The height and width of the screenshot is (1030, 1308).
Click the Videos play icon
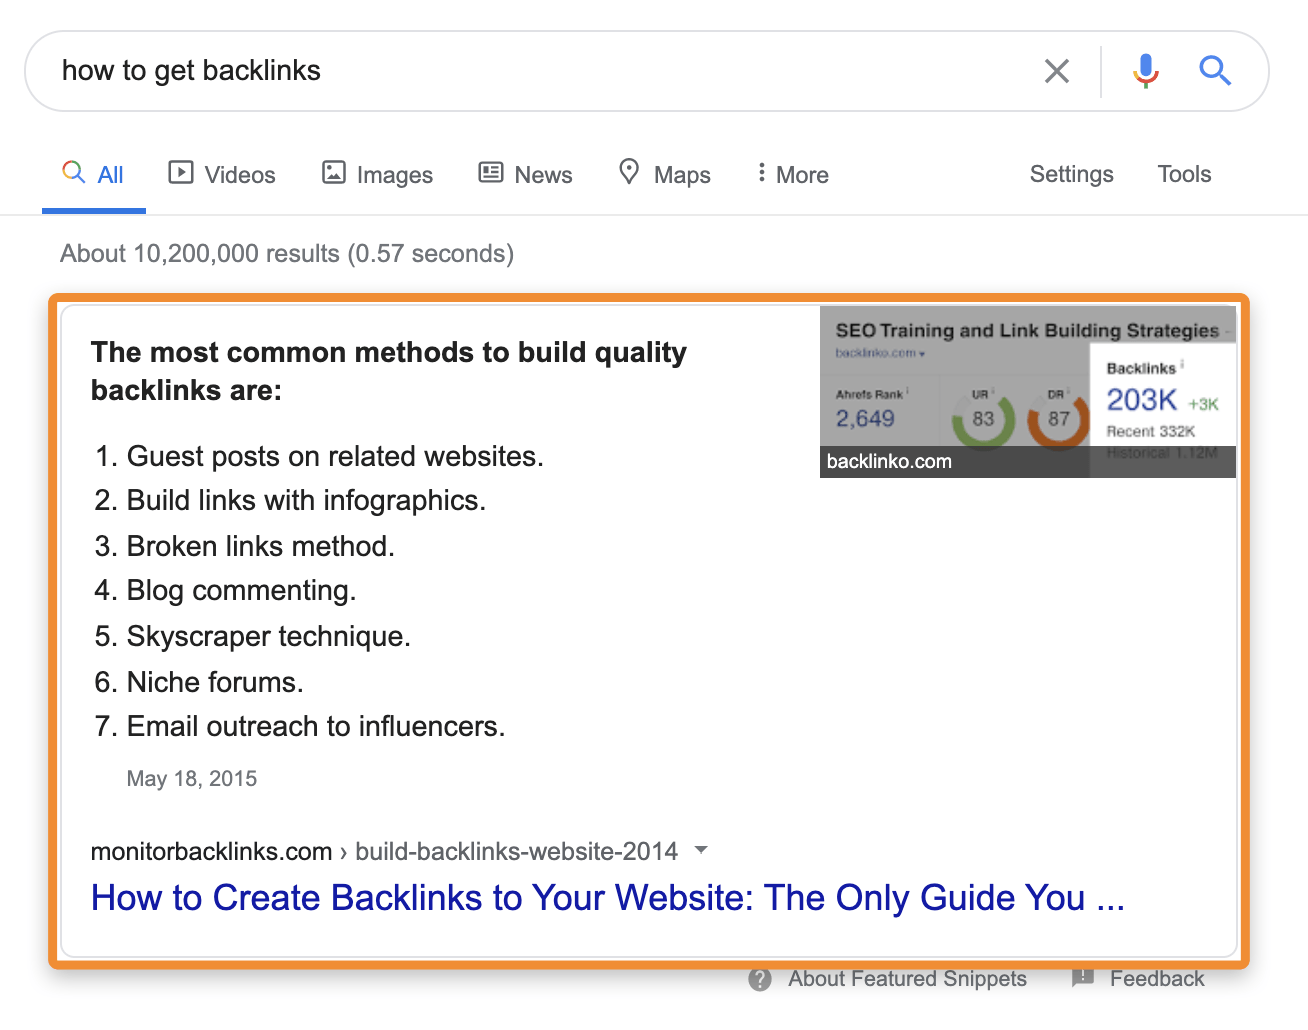click(179, 173)
